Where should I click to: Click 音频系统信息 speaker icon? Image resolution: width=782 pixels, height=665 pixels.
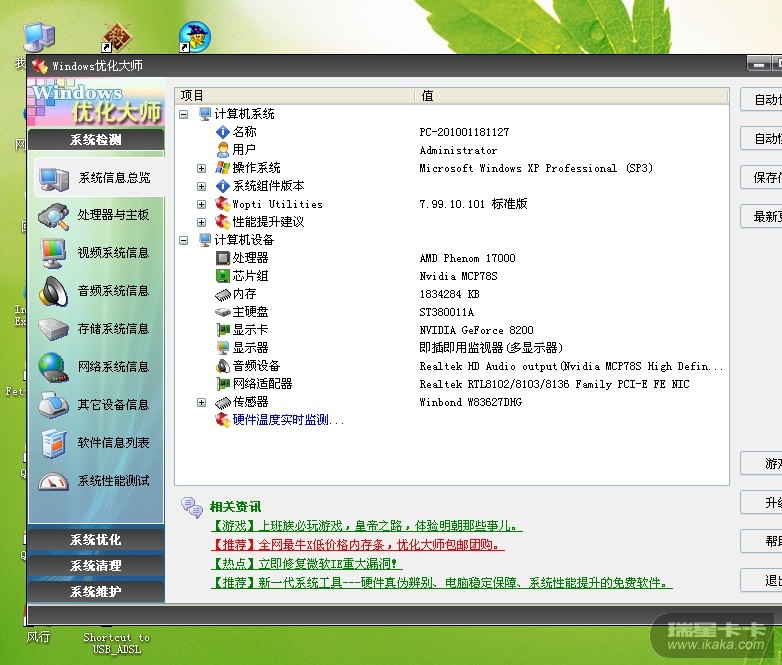click(x=54, y=291)
